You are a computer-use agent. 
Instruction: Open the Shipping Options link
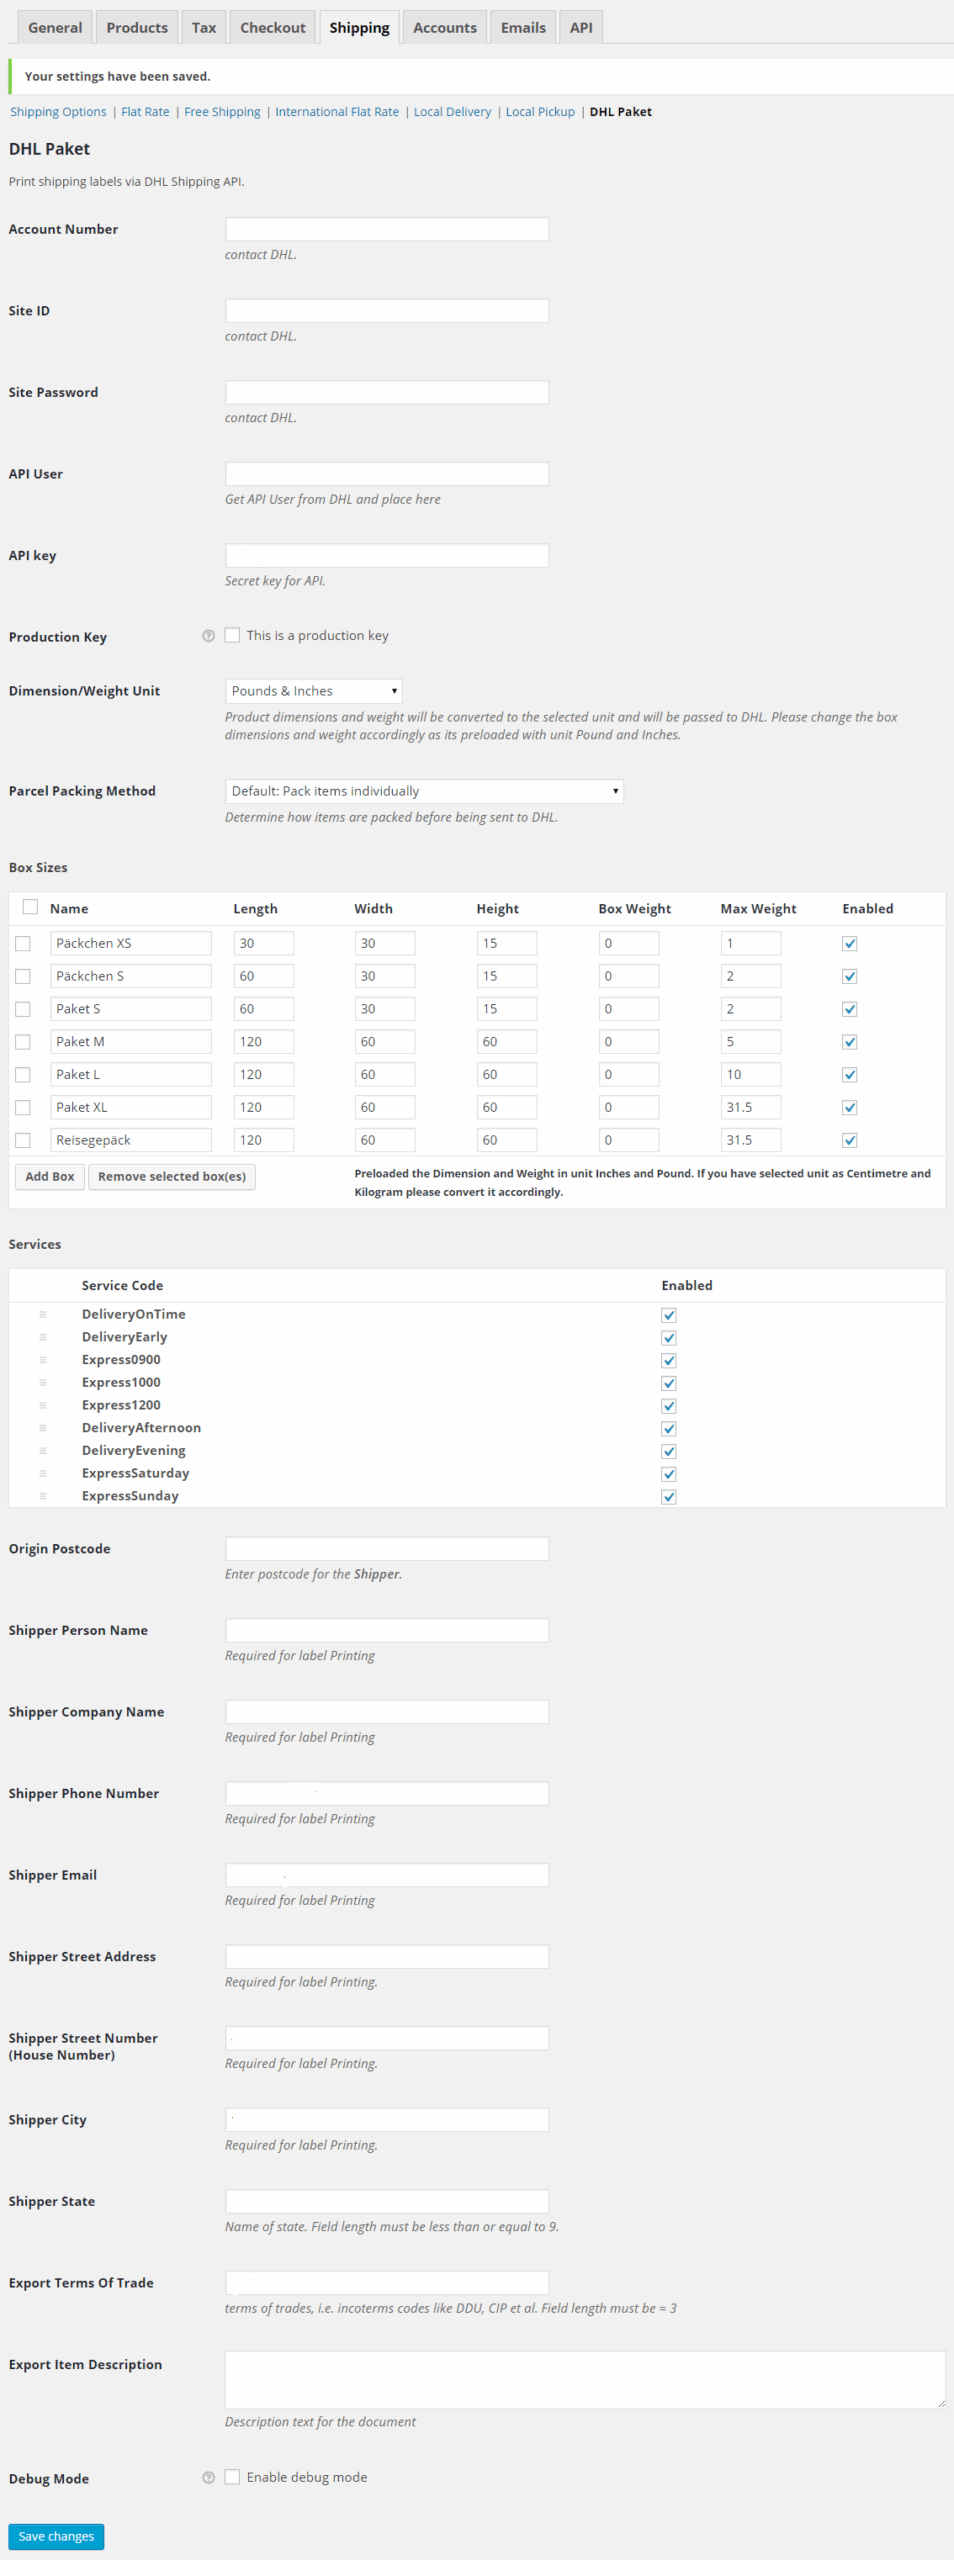(58, 112)
